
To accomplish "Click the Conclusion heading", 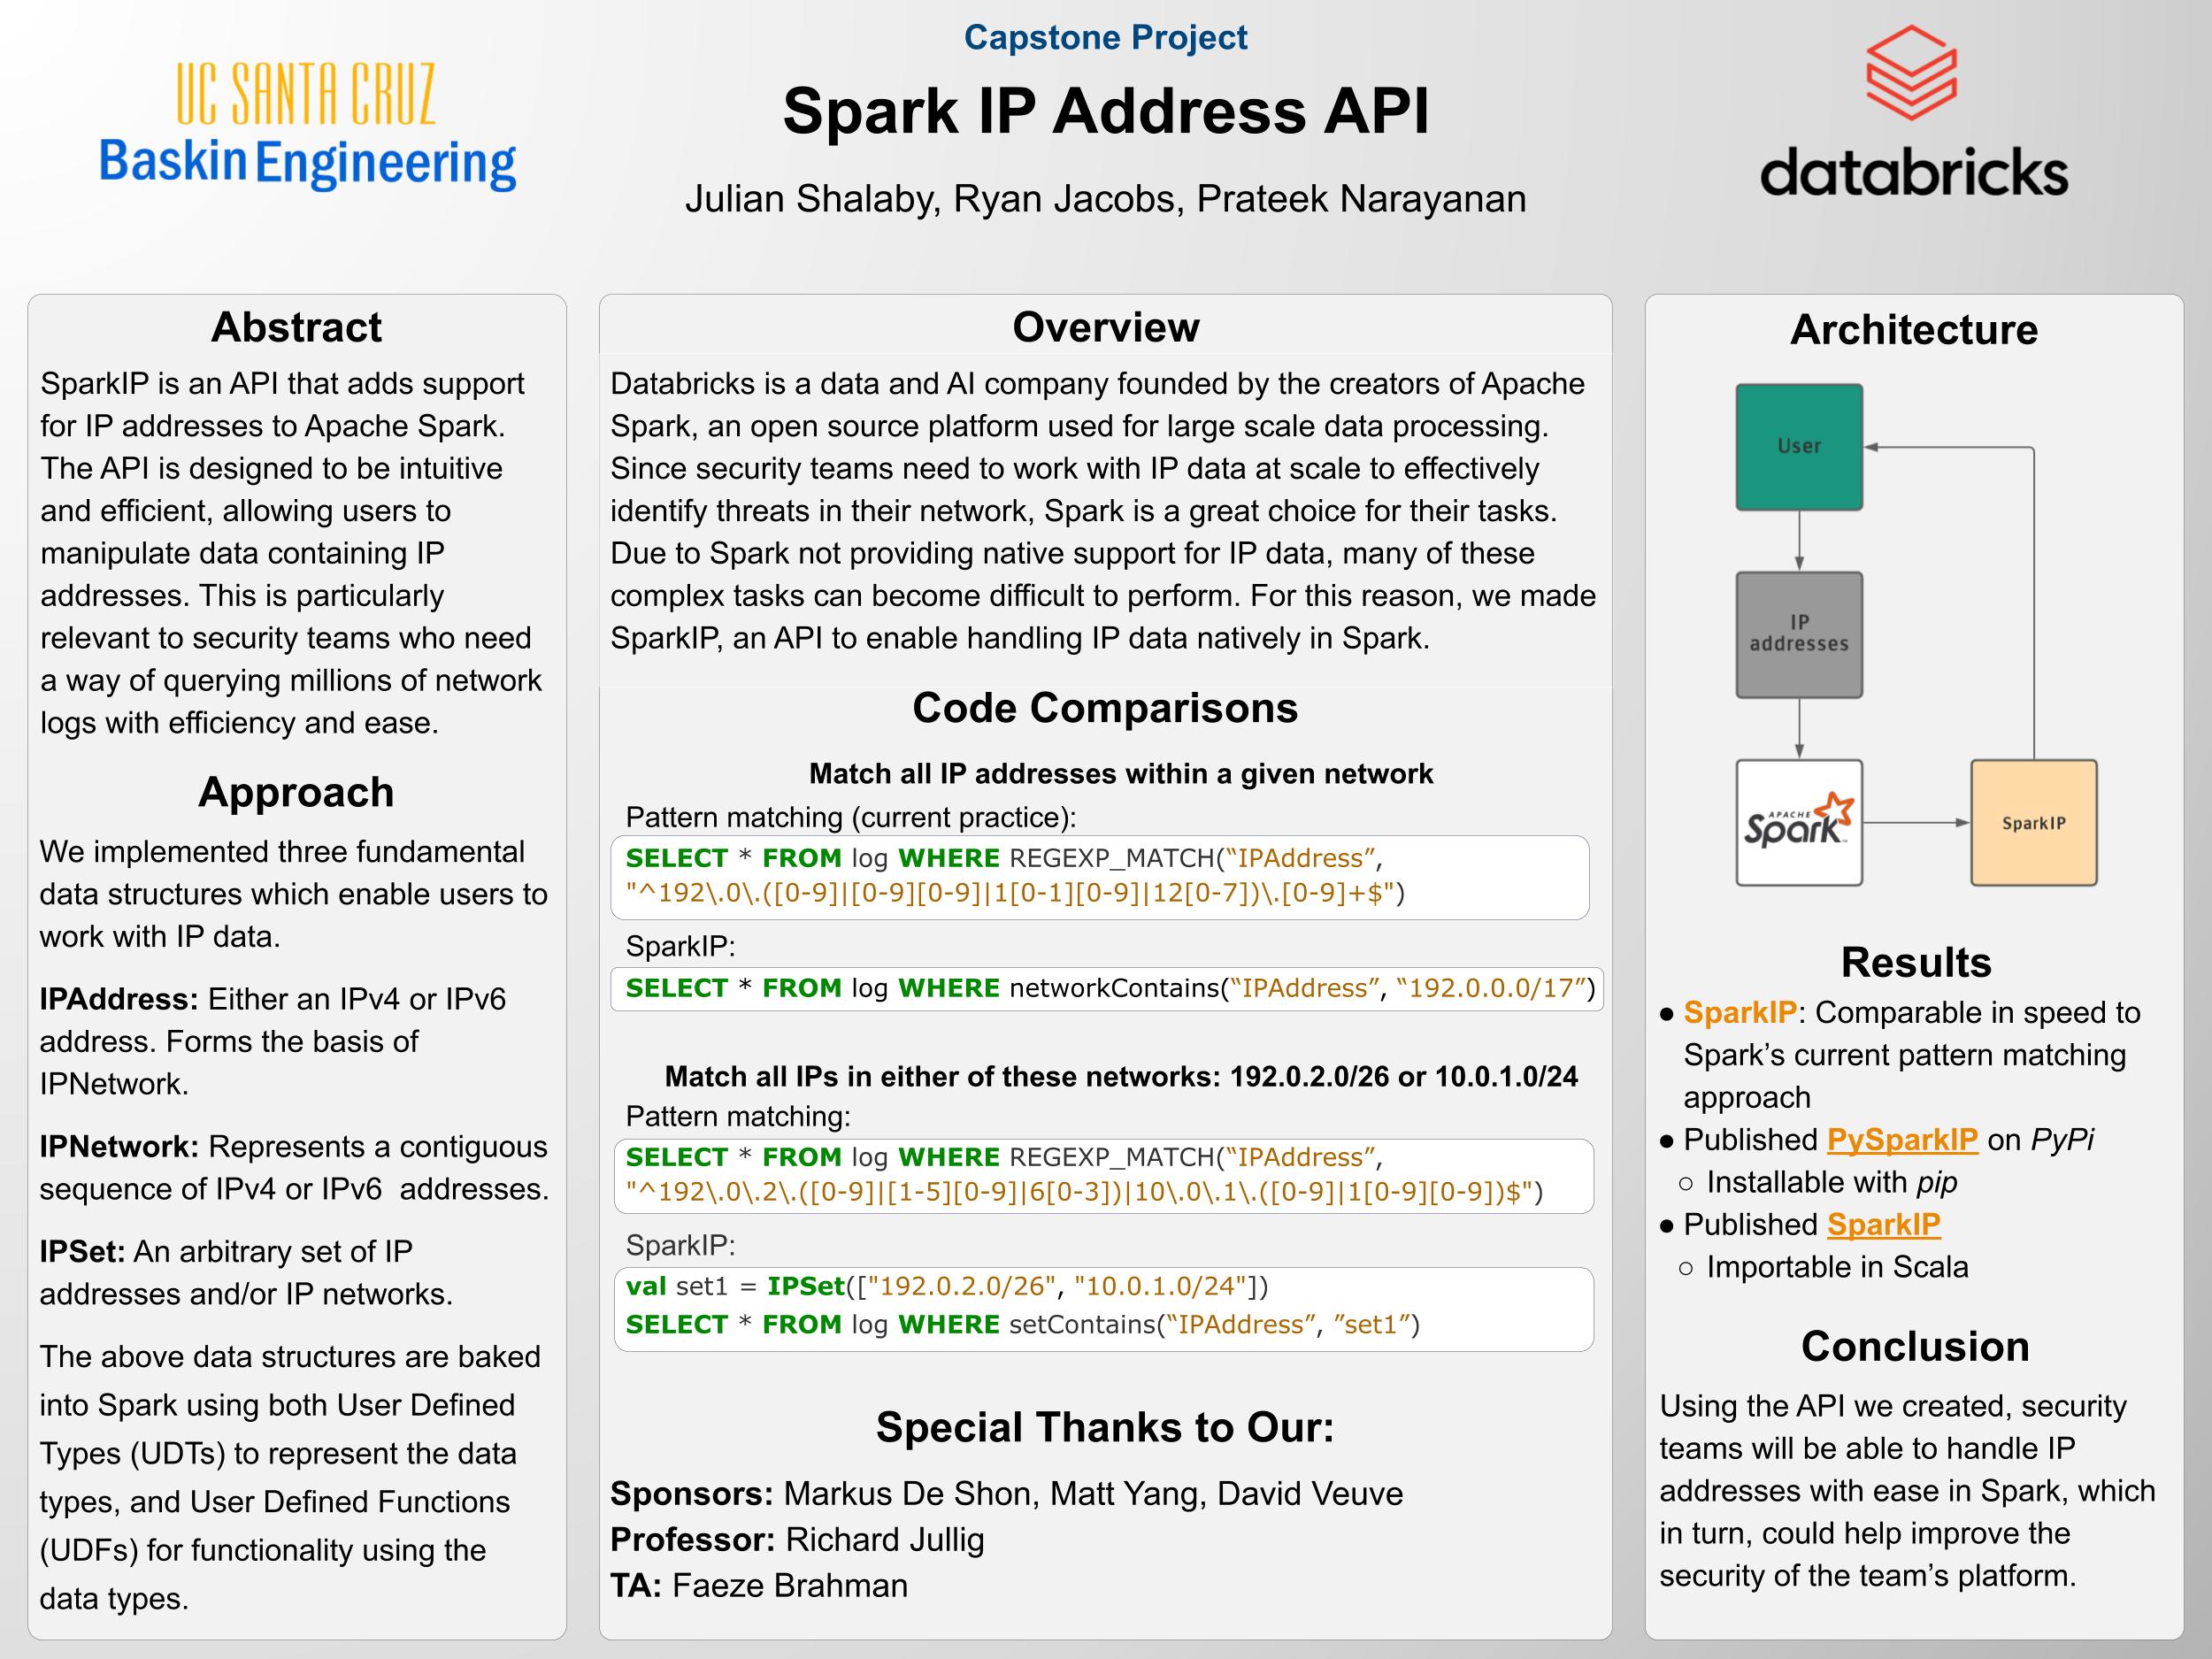I will coord(1915,1347).
